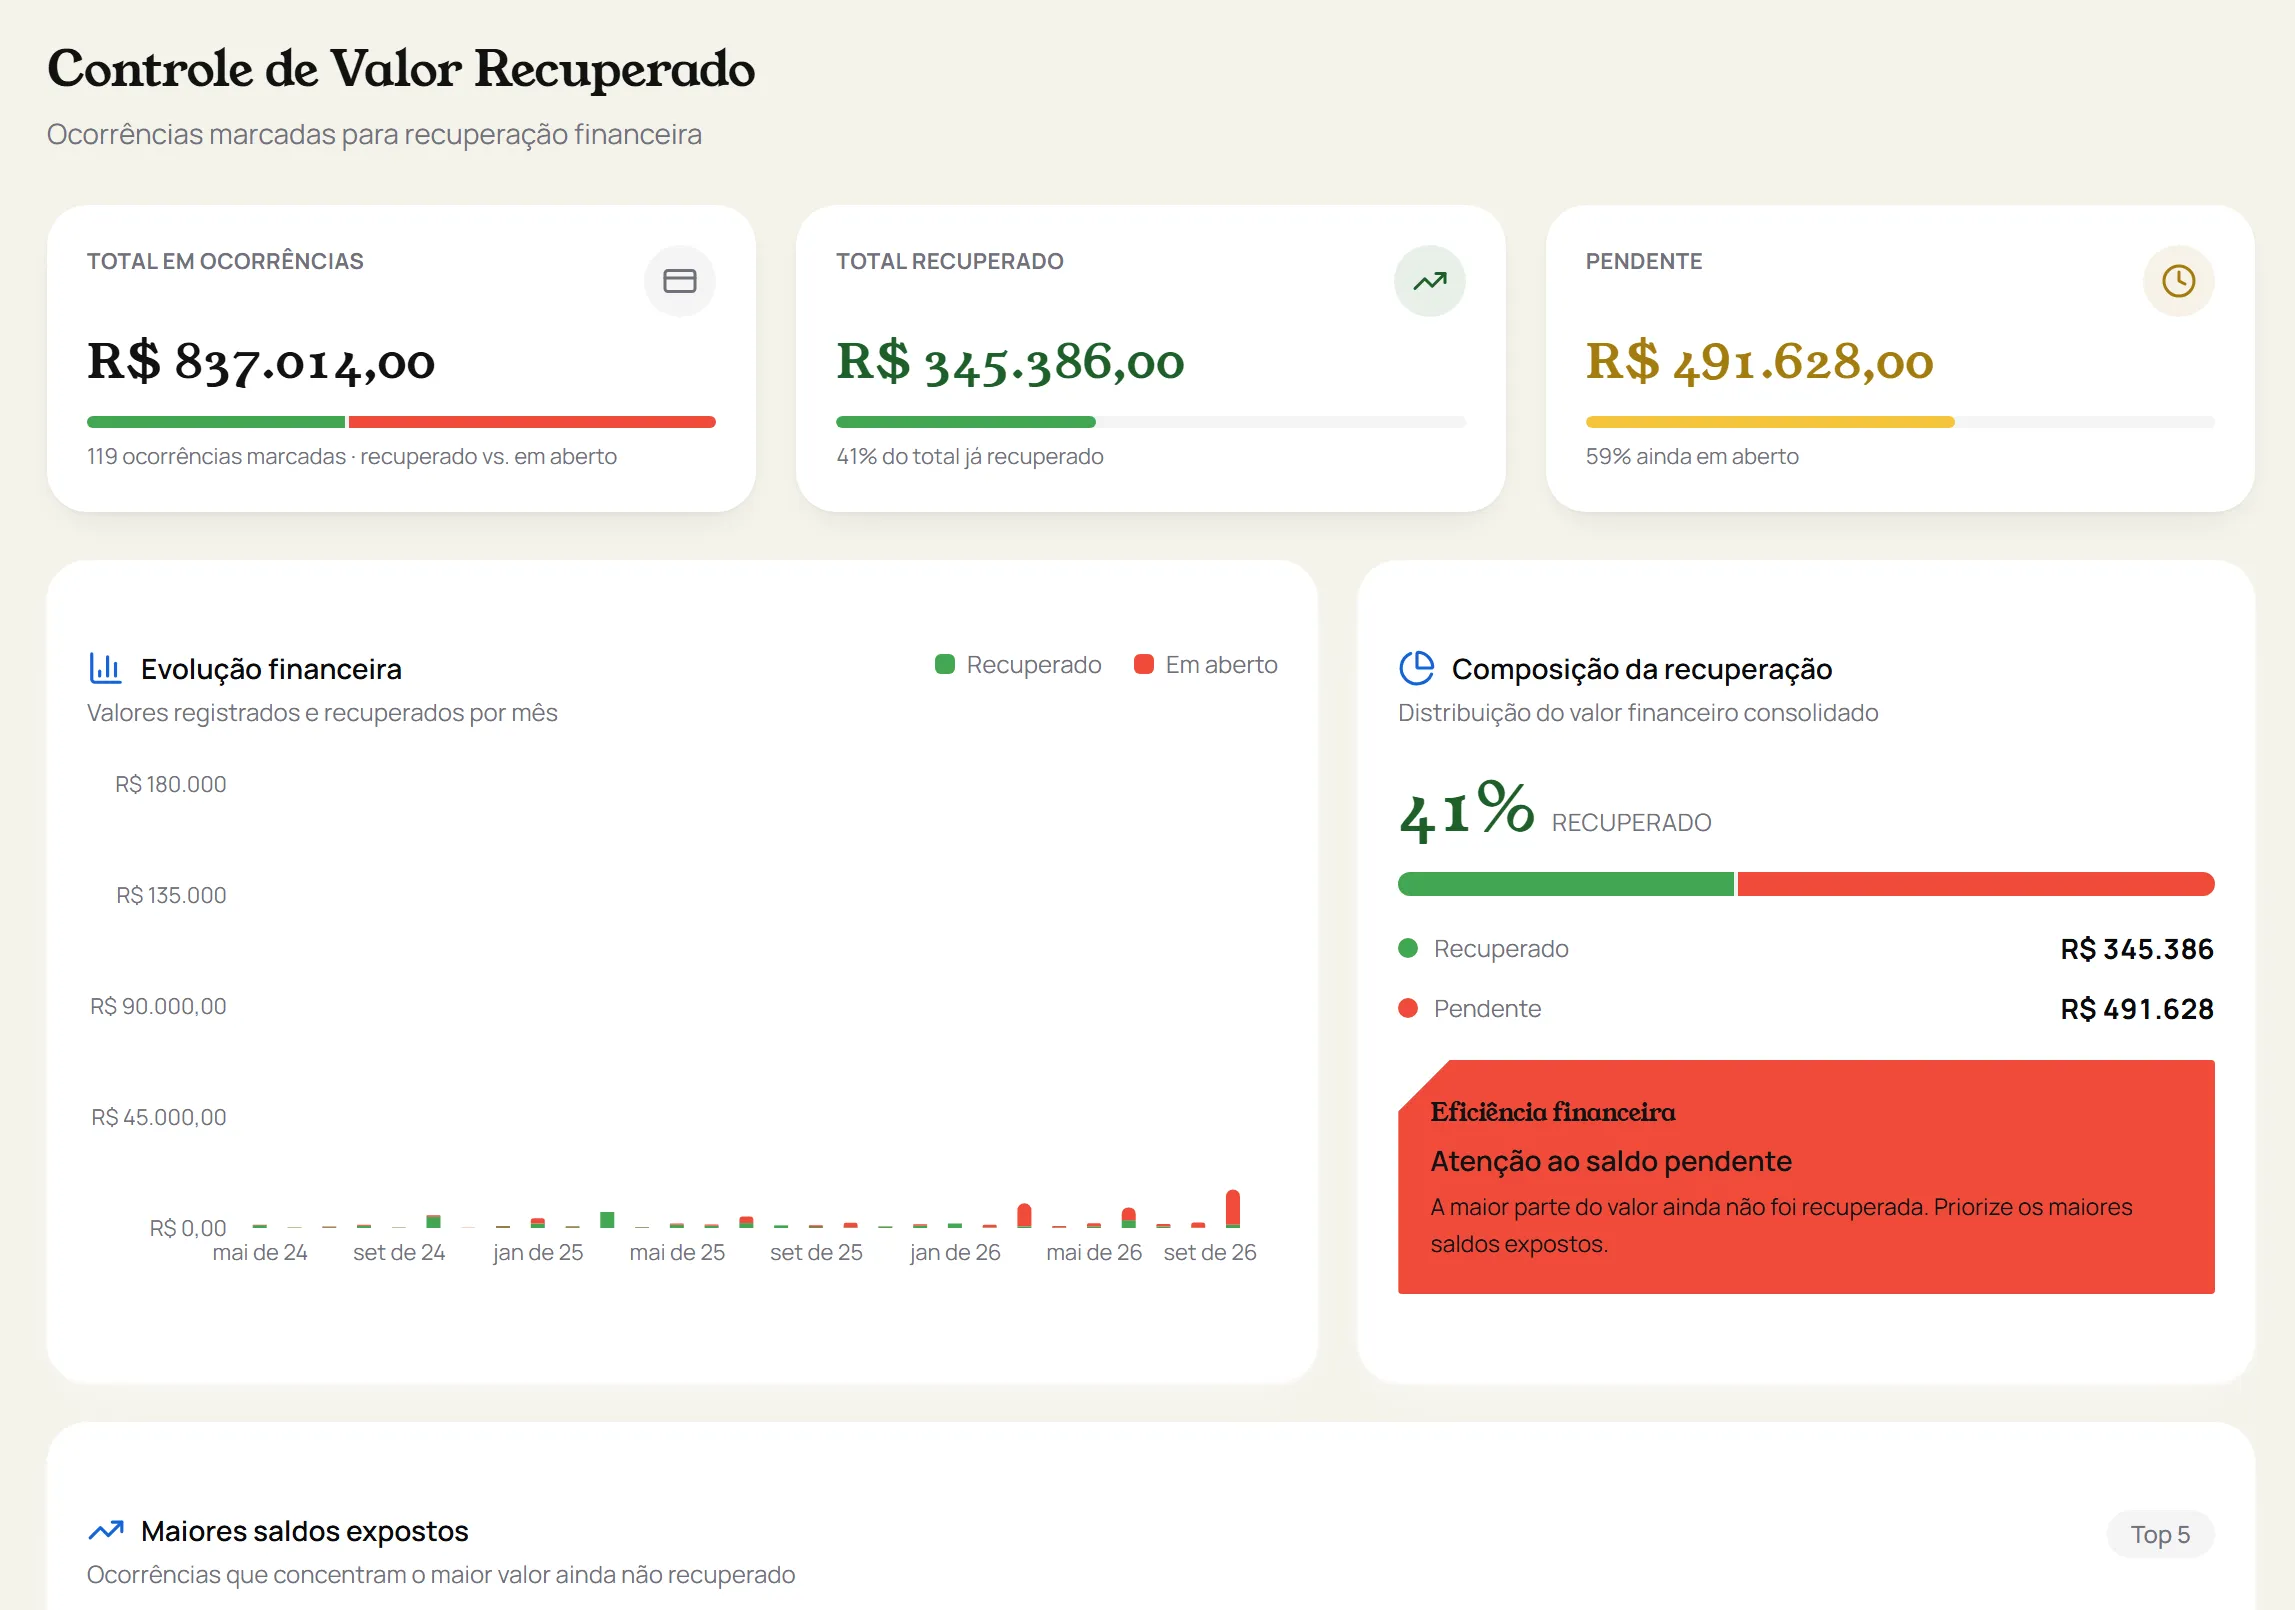Click the 'TOTAL RECUPERADO' card label
The width and height of the screenshot is (2295, 1610).
pyautogui.click(x=949, y=261)
